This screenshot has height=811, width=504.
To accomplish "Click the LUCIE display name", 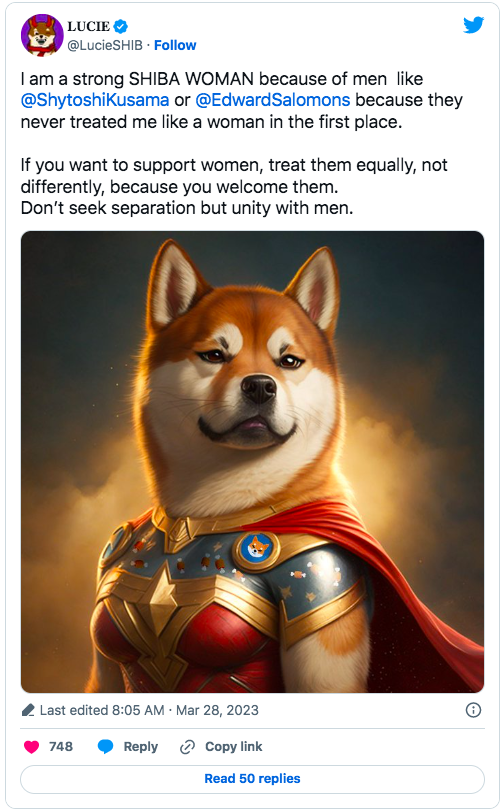I will [88, 26].
